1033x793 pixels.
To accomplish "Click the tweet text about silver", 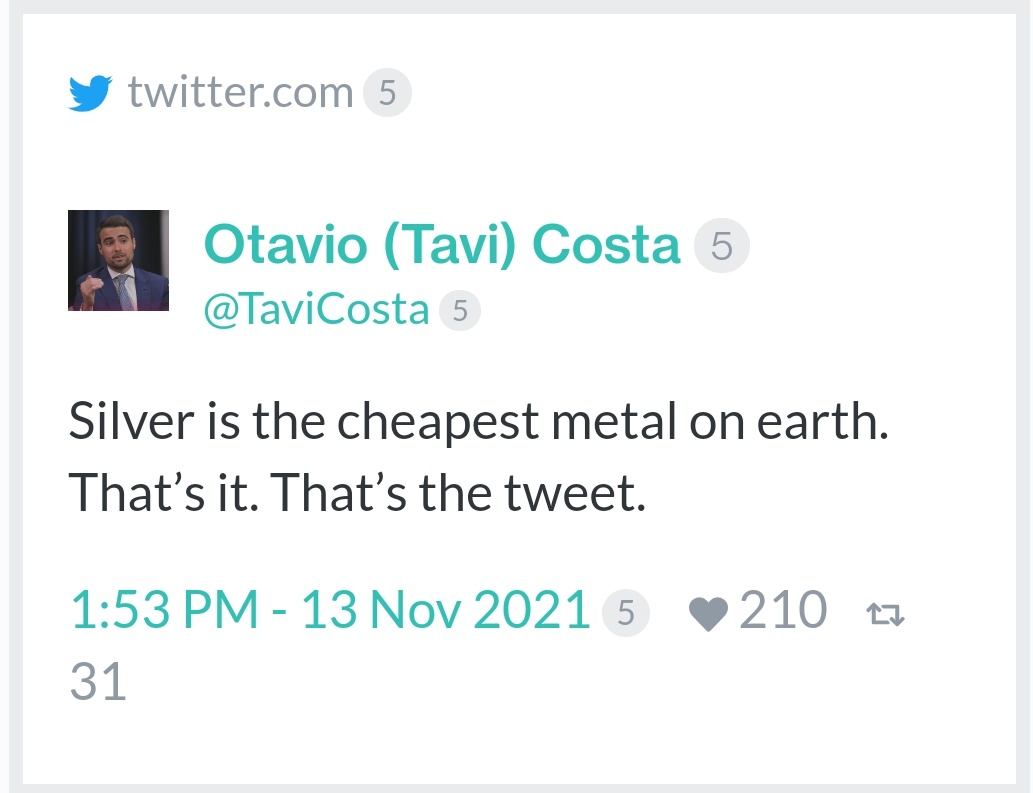I will [x=479, y=456].
